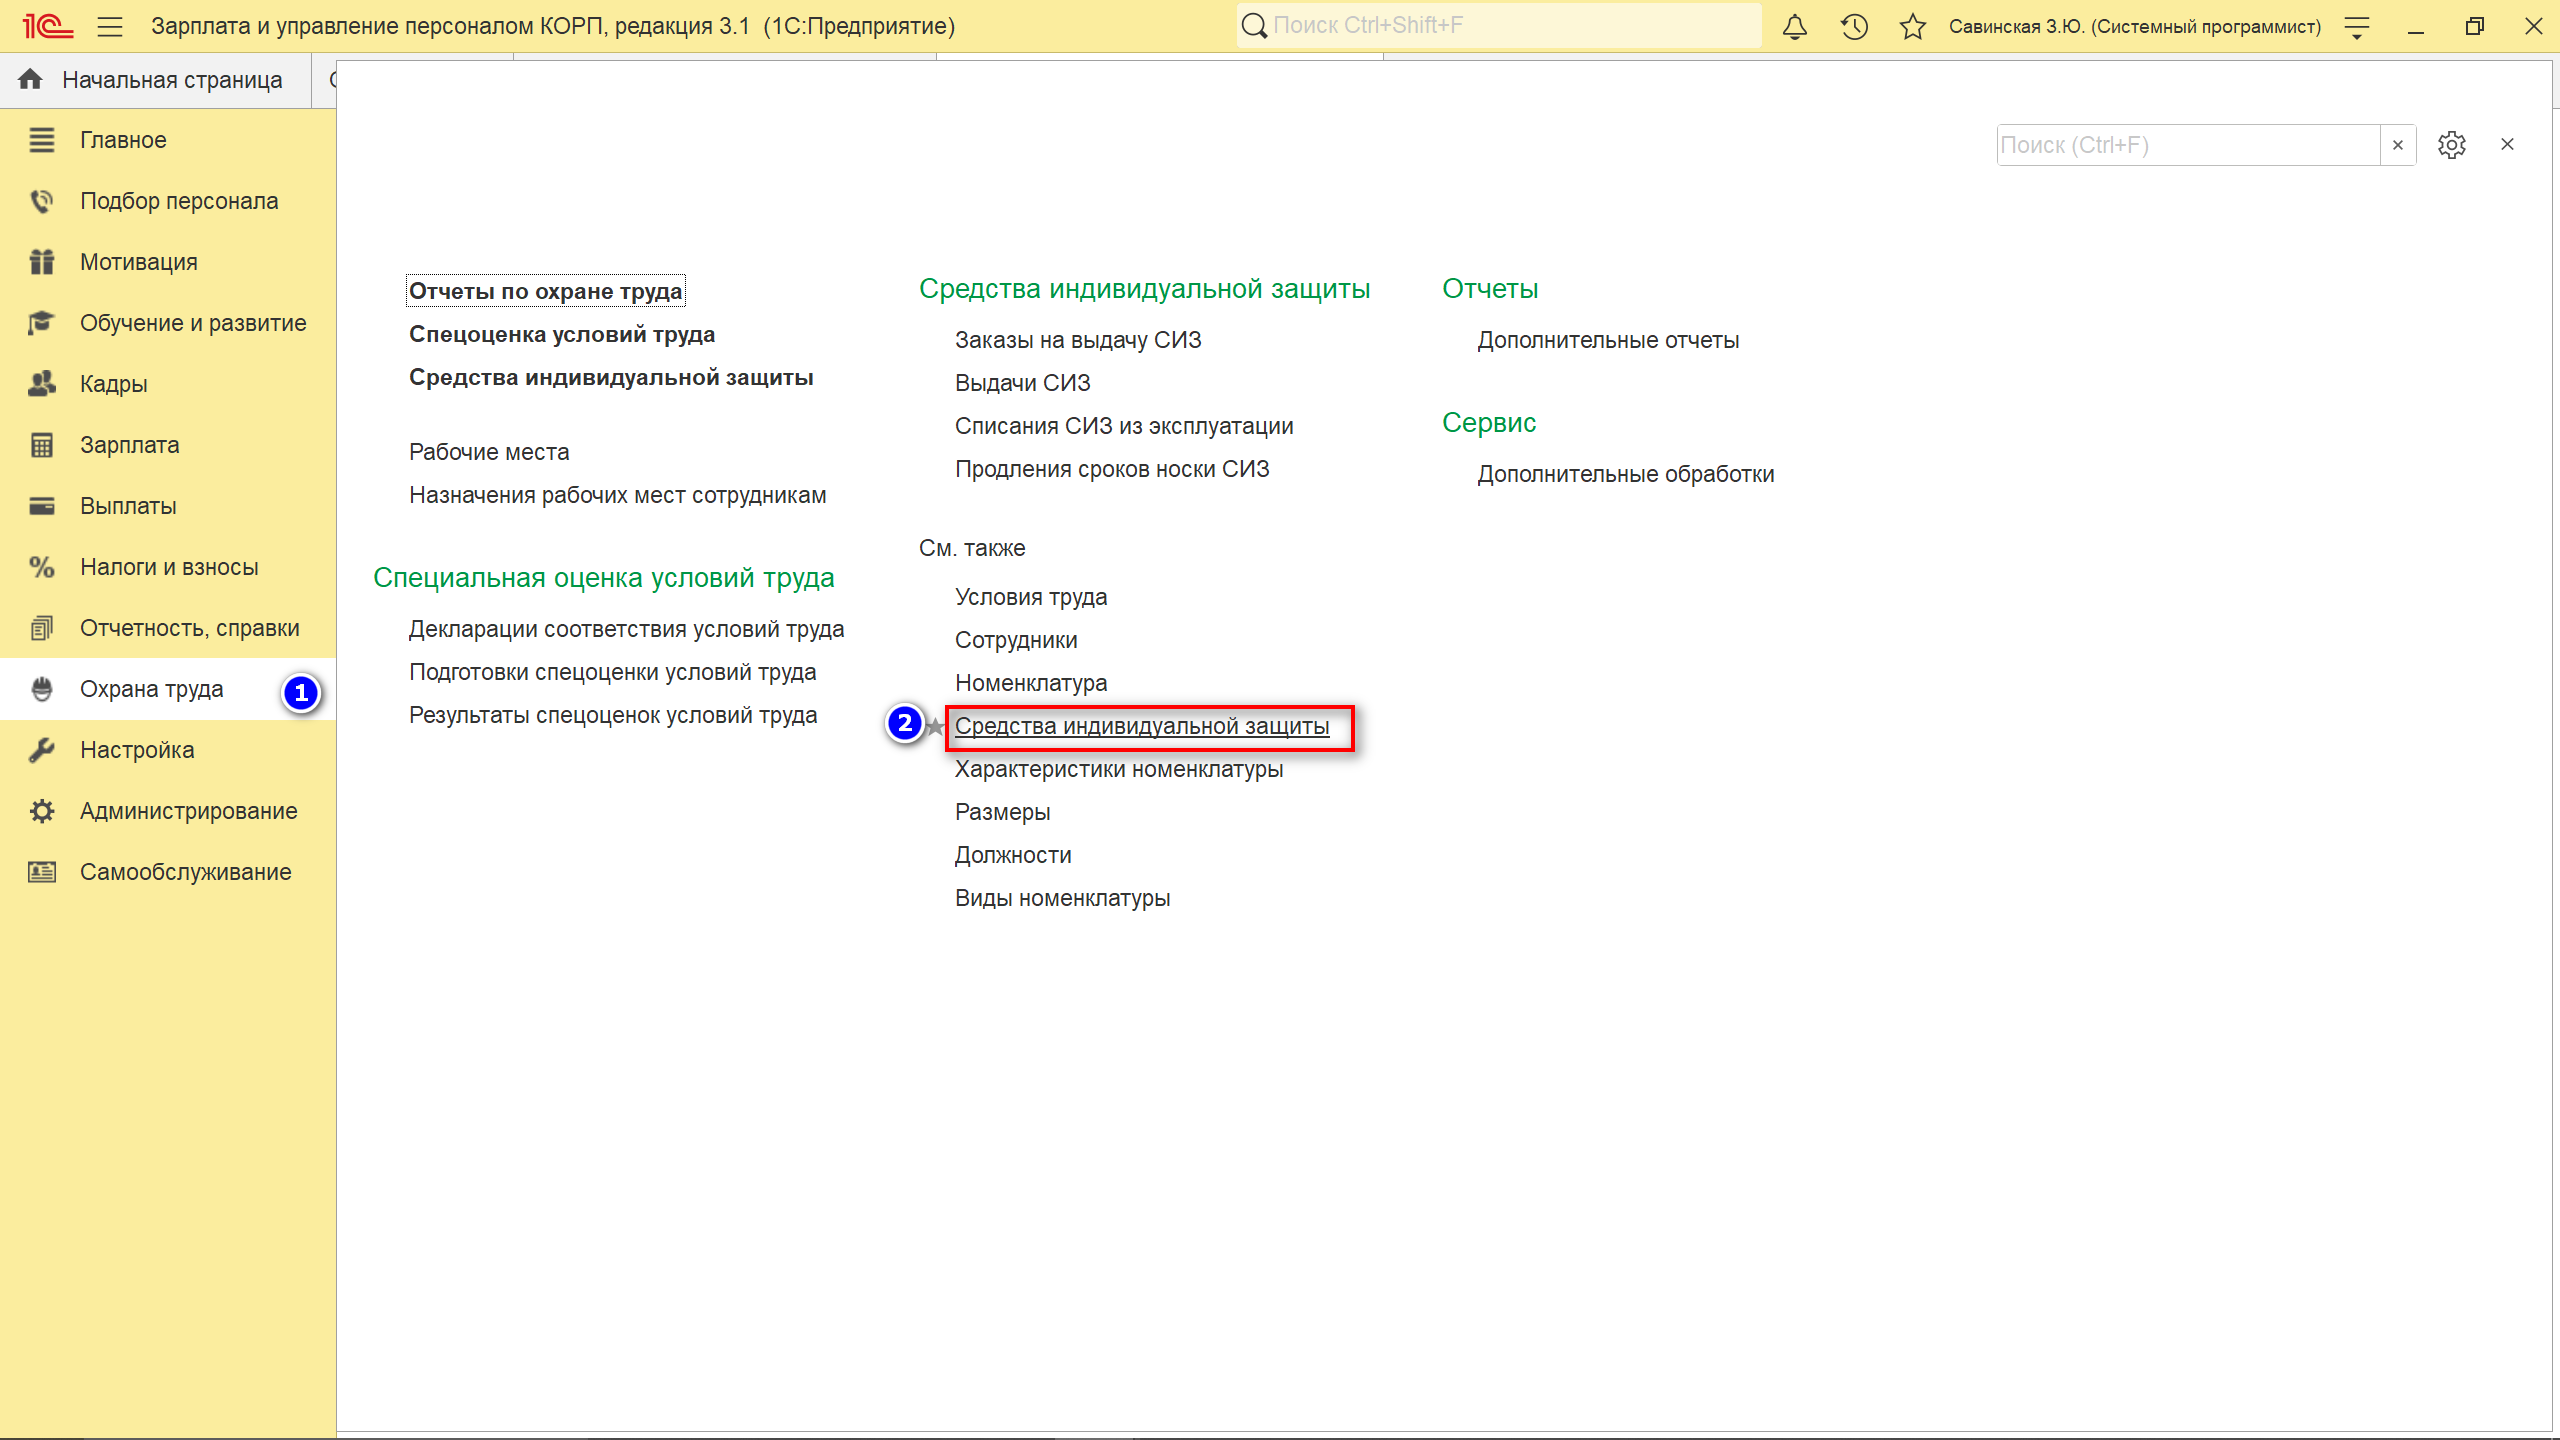Viewport: 2560px width, 1440px height.
Task: Open Рабочие места link
Action: [x=488, y=452]
